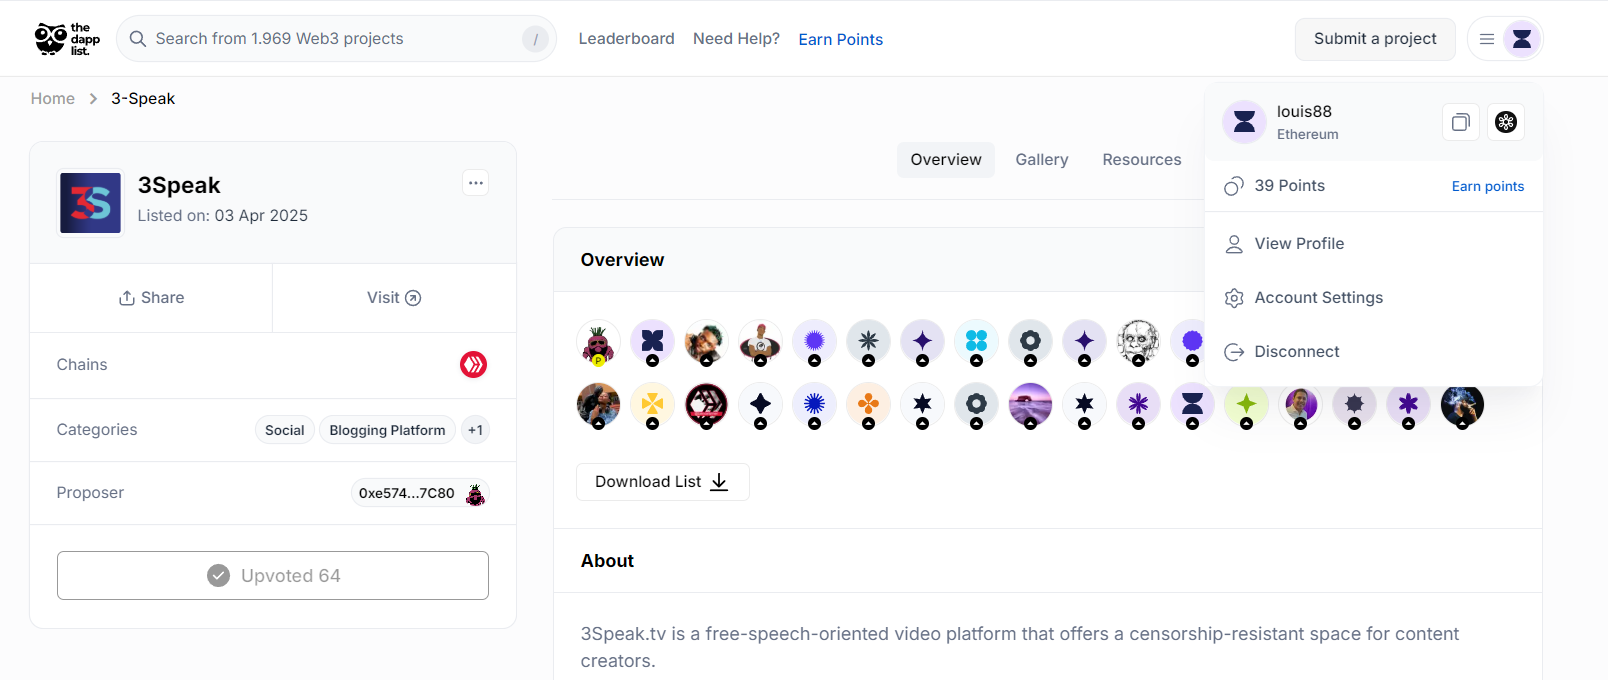Click the Ethereum network icon in profile card
Viewport: 1608px width, 680px height.
point(1506,122)
